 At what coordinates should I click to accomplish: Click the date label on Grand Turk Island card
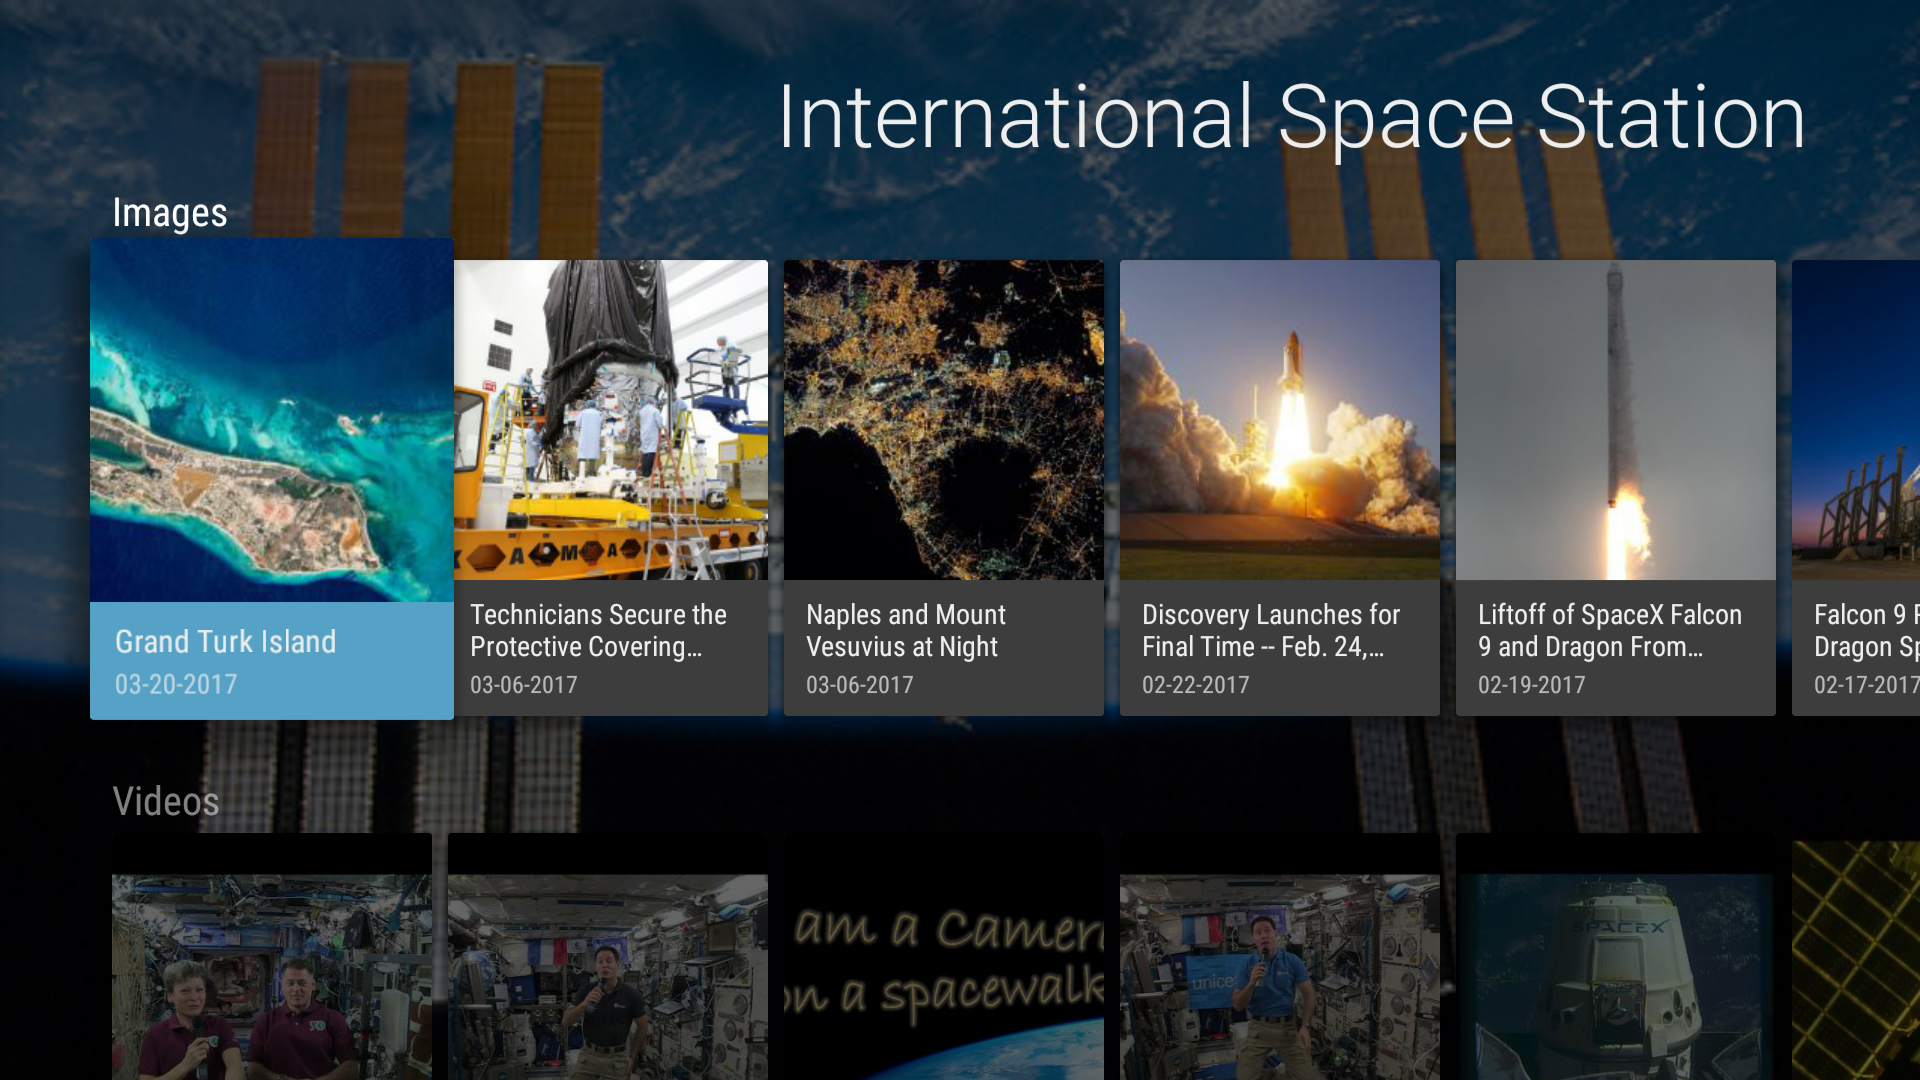click(176, 684)
